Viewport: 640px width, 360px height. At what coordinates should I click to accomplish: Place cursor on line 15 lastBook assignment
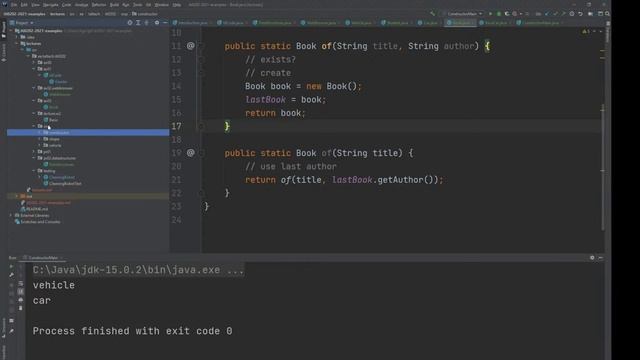tap(285, 100)
